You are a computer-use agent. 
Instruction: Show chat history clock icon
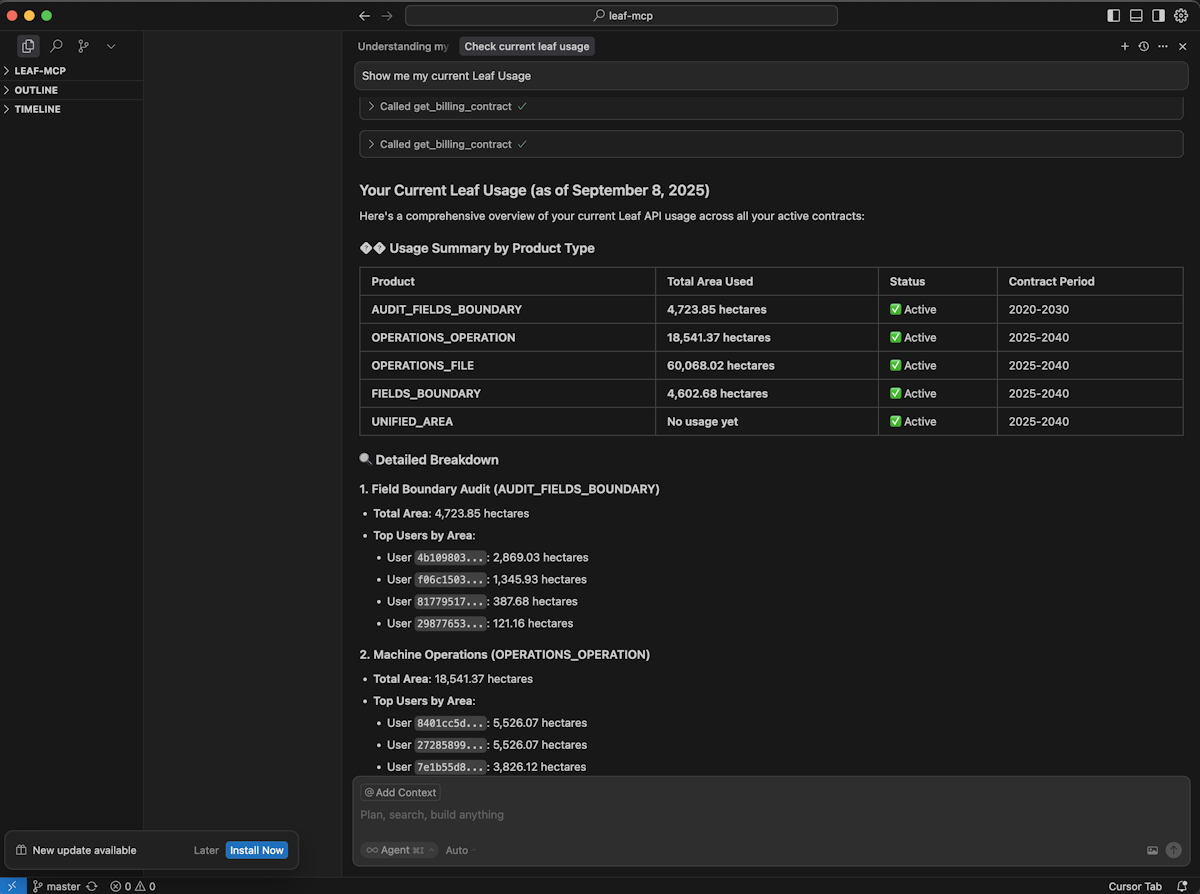tap(1144, 47)
